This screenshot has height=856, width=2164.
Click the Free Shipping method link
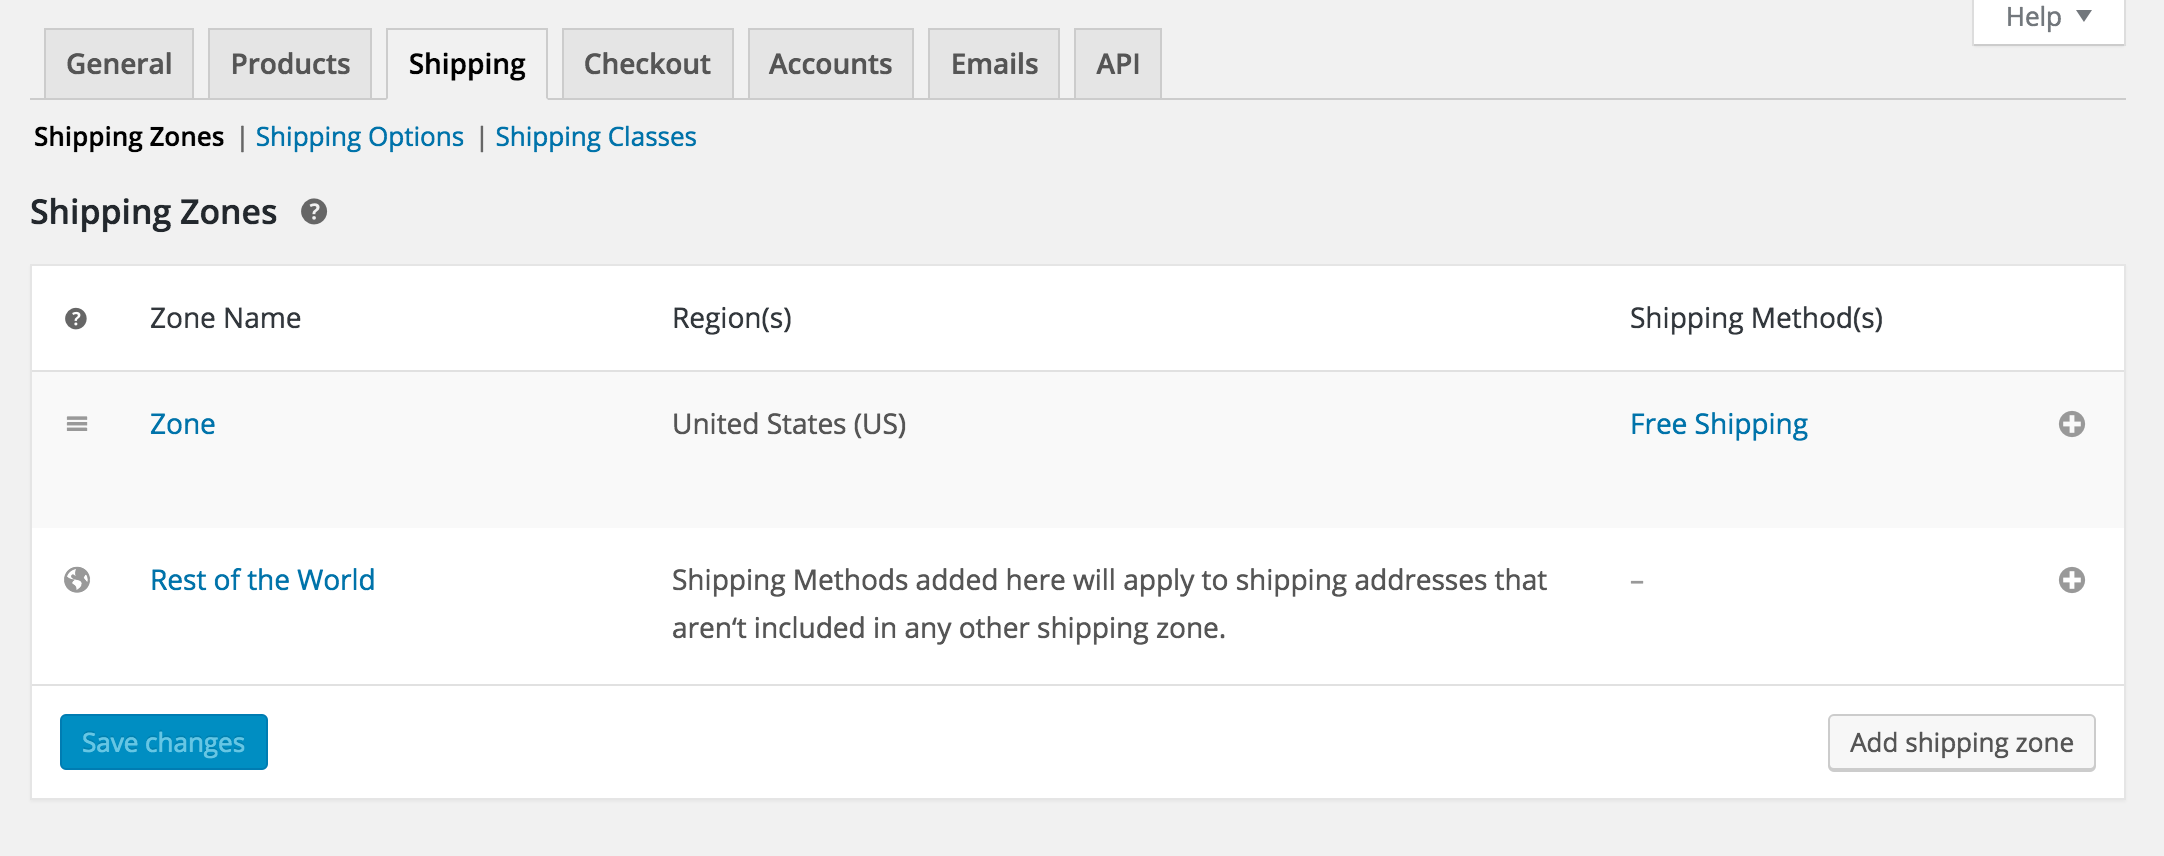point(1718,425)
